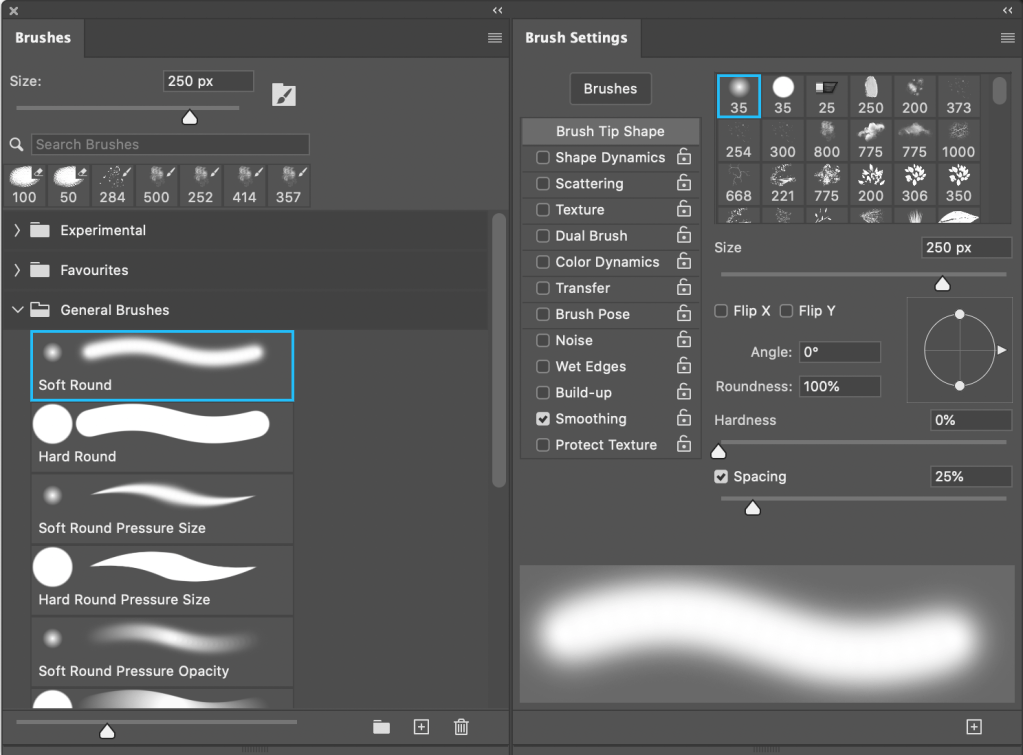Open the Brush Settings panel menu

[x=1007, y=38]
